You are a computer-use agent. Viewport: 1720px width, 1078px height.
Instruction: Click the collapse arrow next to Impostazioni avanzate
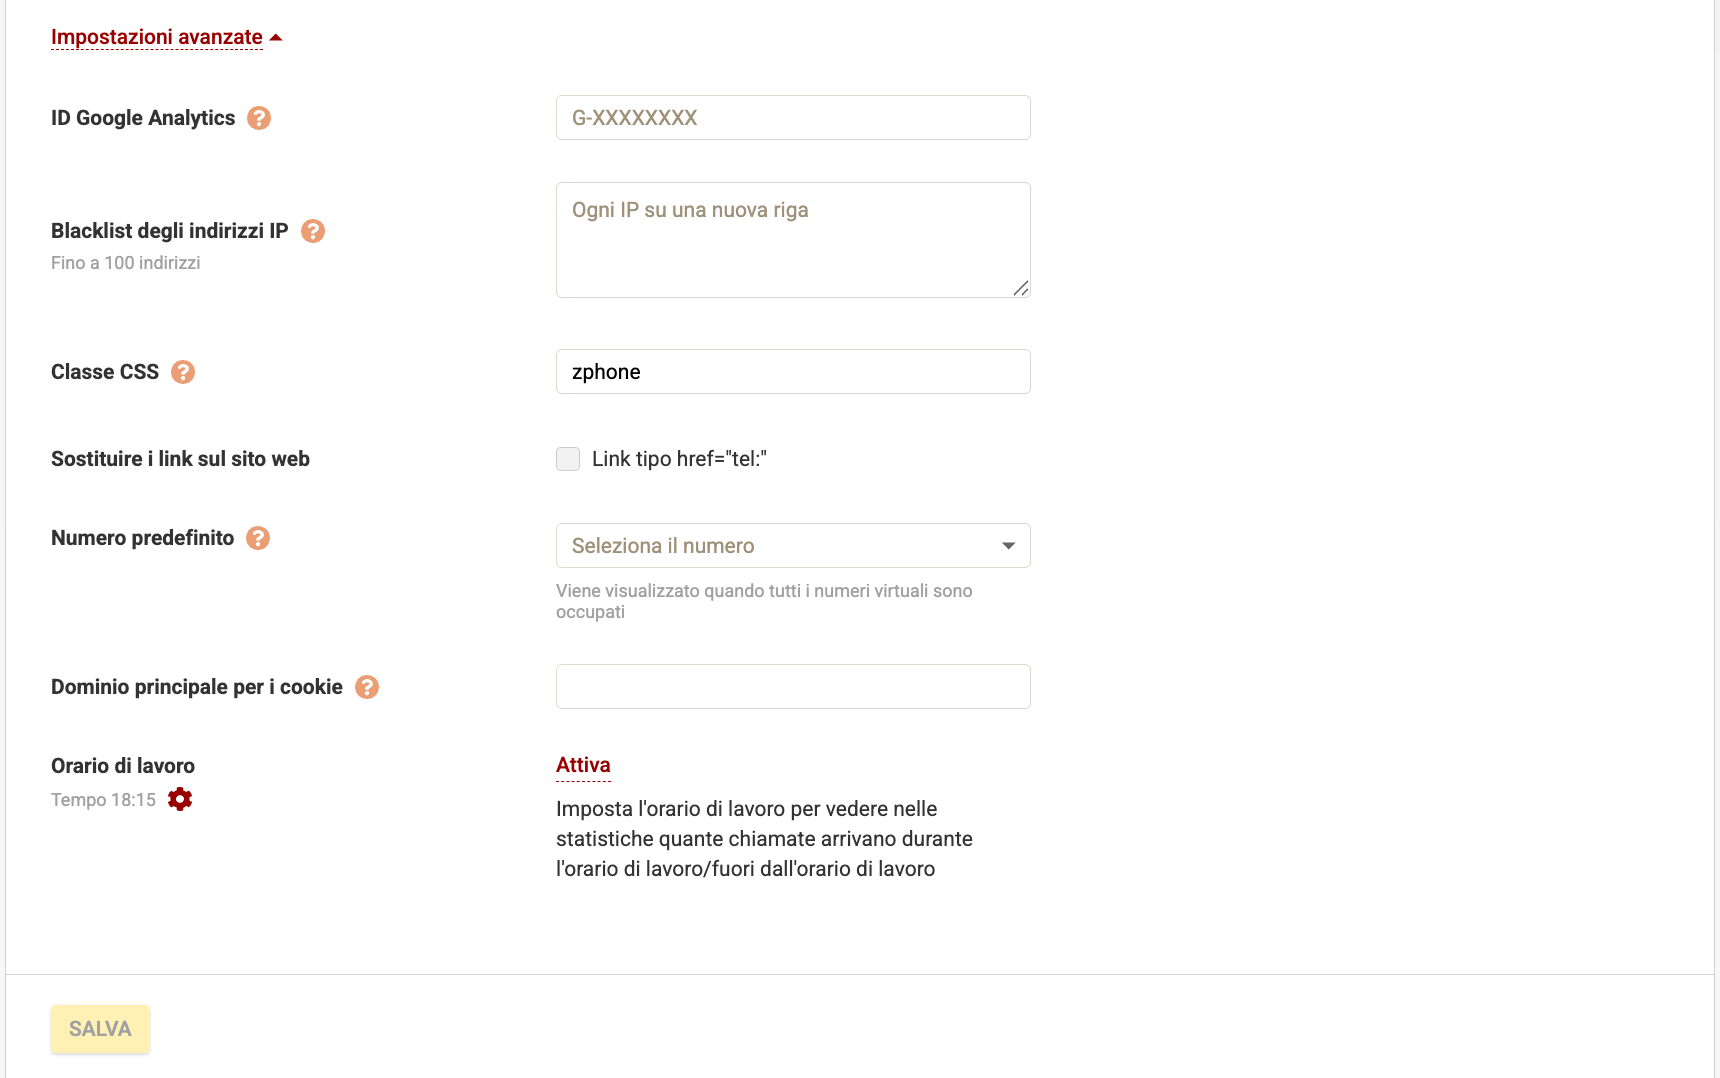[x=274, y=35]
